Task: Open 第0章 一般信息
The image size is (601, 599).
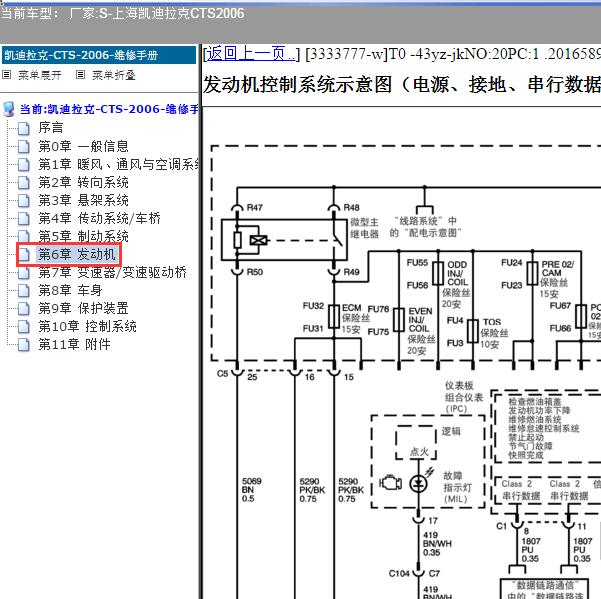Action: point(83,146)
